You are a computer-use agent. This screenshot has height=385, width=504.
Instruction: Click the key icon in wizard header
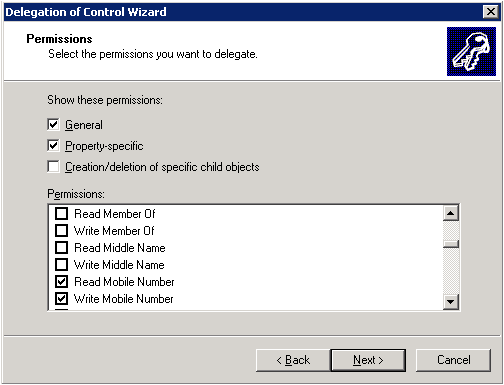tap(471, 51)
